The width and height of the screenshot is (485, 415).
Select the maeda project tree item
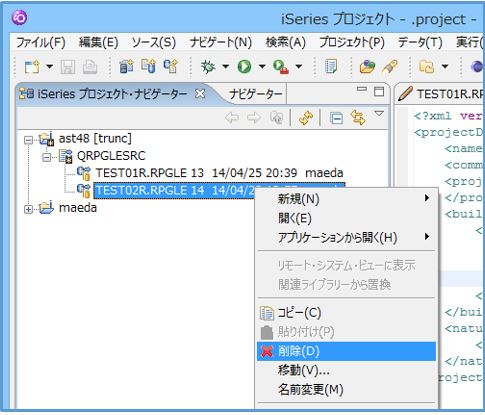pos(78,208)
